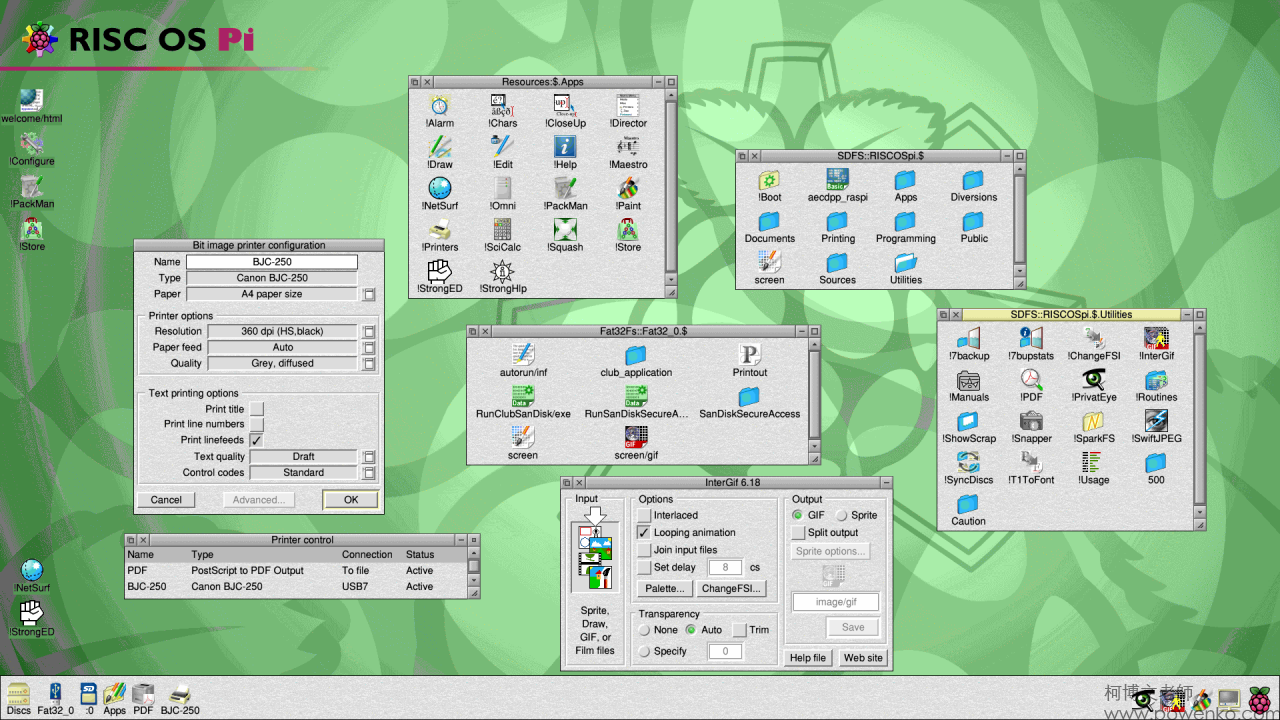Select the BJC-250 row in Printer control
The height and width of the screenshot is (720, 1280).
coord(295,587)
